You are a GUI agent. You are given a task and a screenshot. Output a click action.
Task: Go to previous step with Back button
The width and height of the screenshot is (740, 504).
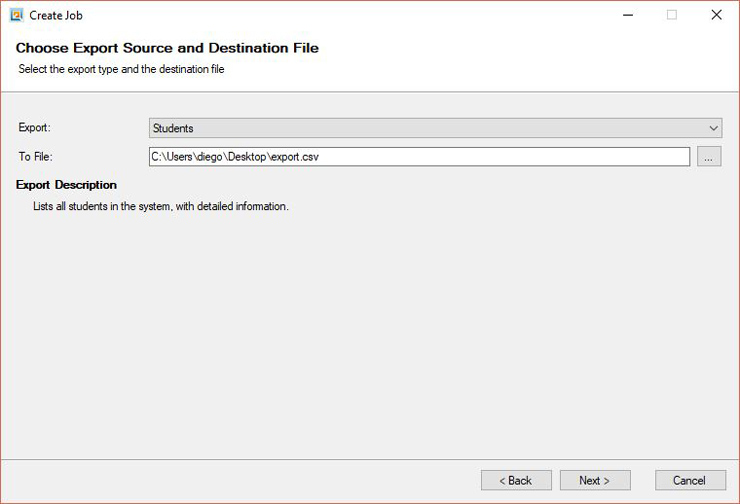tap(516, 480)
